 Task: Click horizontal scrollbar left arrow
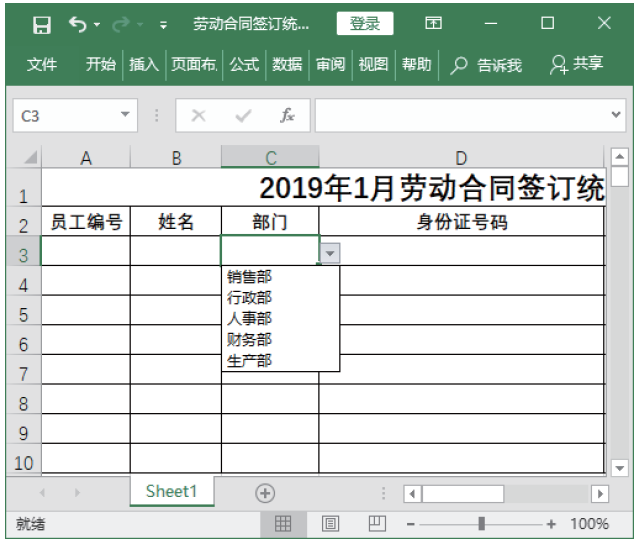click(x=412, y=494)
